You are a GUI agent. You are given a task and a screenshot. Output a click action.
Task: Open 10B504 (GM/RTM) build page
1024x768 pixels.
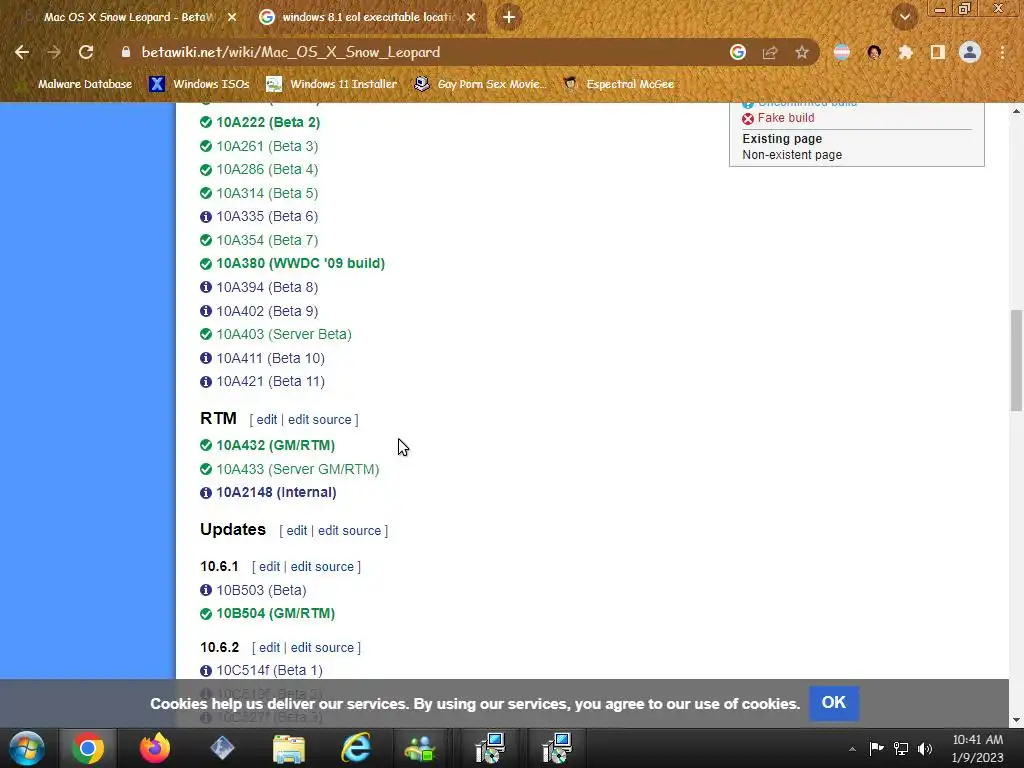click(x=276, y=613)
